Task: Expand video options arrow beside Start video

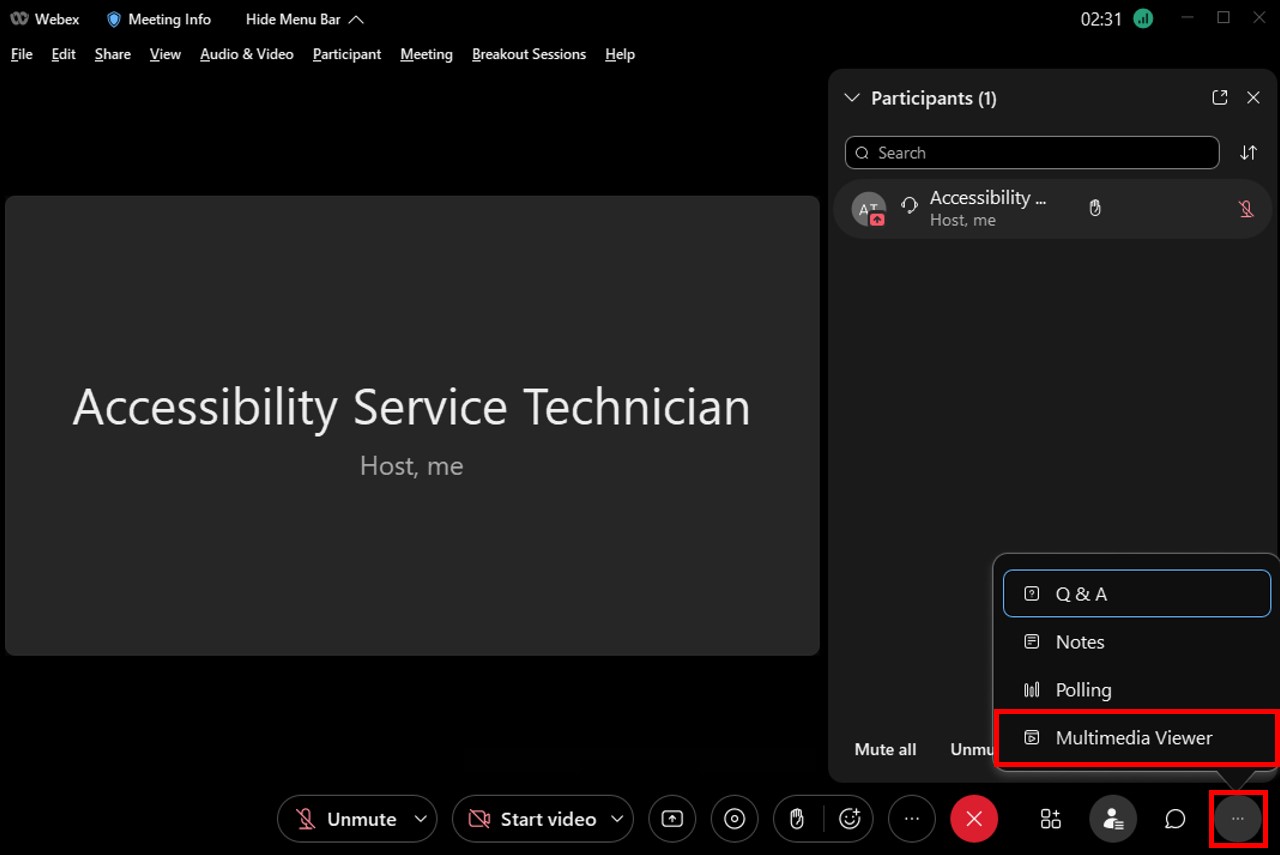Action: (x=617, y=819)
